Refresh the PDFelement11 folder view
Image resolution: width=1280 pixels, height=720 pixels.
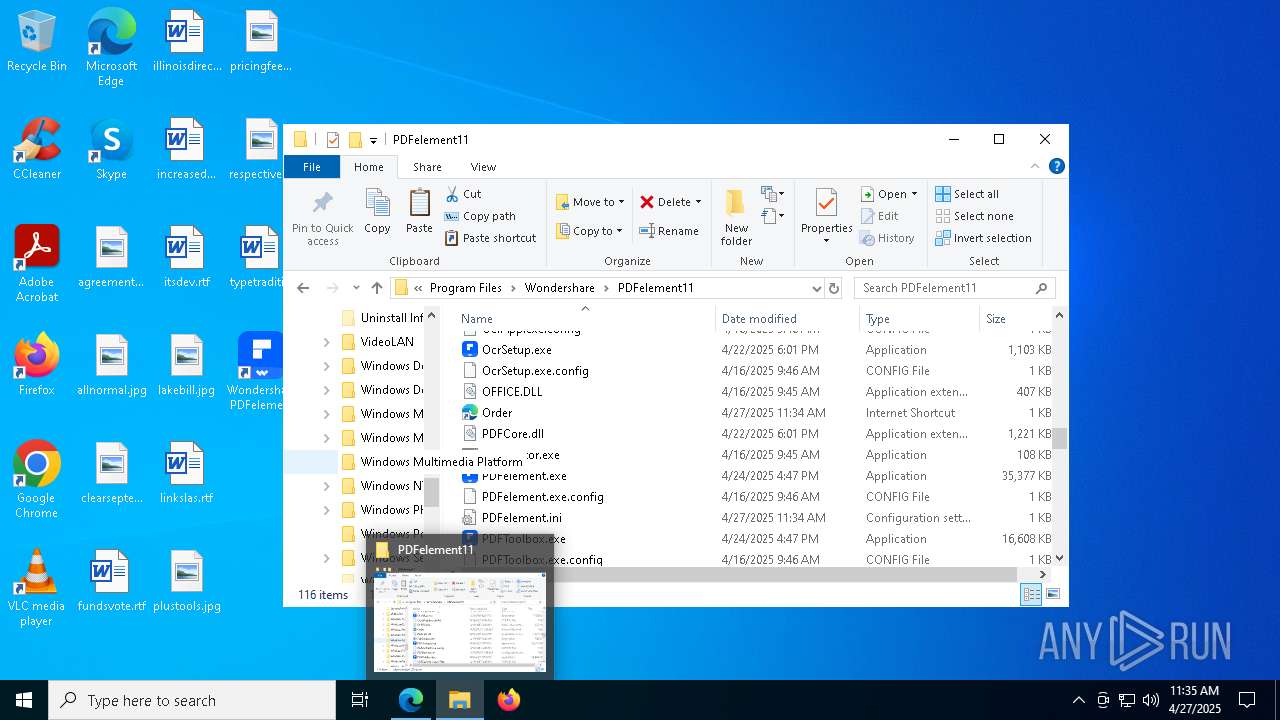coord(834,288)
